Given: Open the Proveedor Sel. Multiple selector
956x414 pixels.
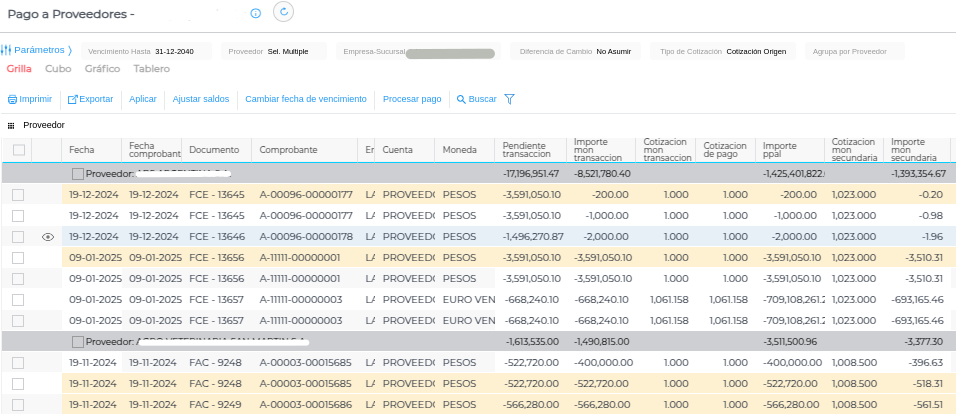Looking at the screenshot, I should tap(287, 51).
